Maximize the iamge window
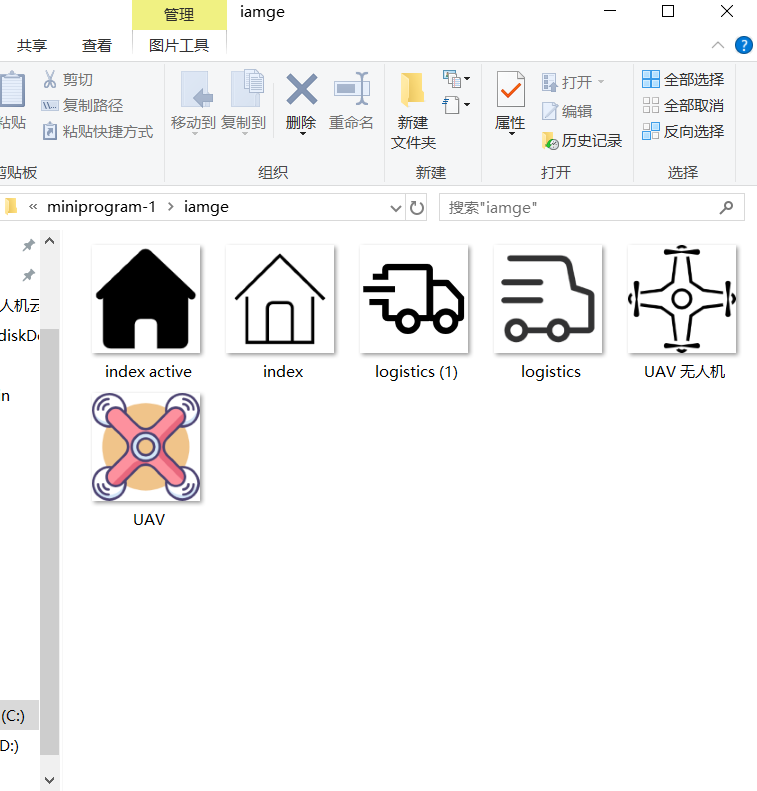The height and width of the screenshot is (791, 757). point(668,11)
